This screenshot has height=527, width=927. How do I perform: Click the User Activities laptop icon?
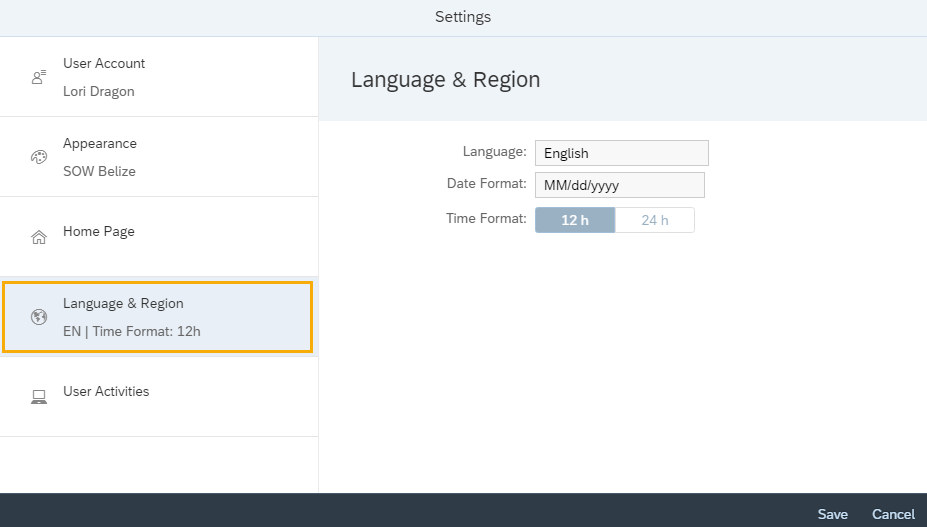[x=39, y=397]
